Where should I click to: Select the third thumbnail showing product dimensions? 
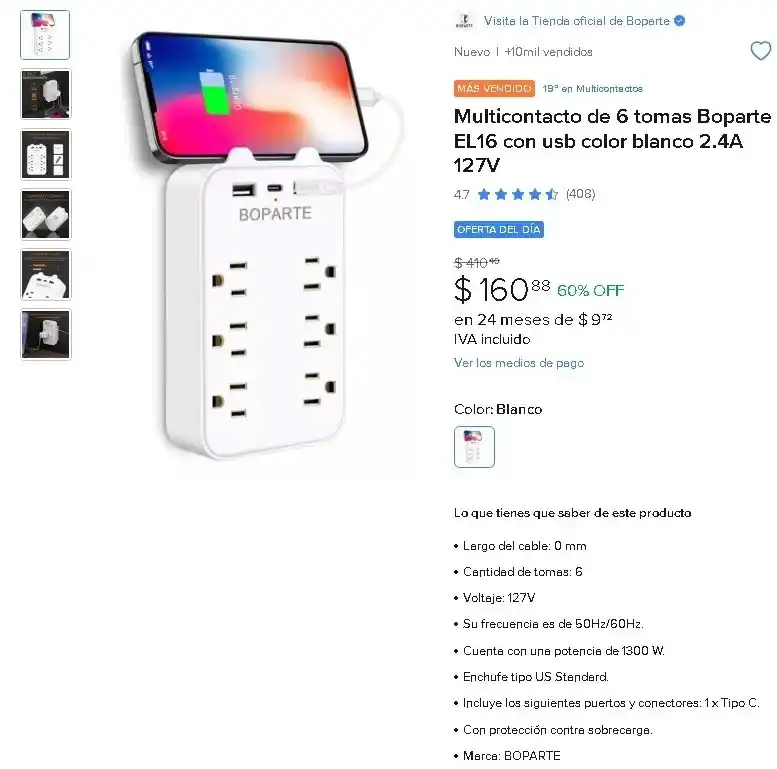46,154
